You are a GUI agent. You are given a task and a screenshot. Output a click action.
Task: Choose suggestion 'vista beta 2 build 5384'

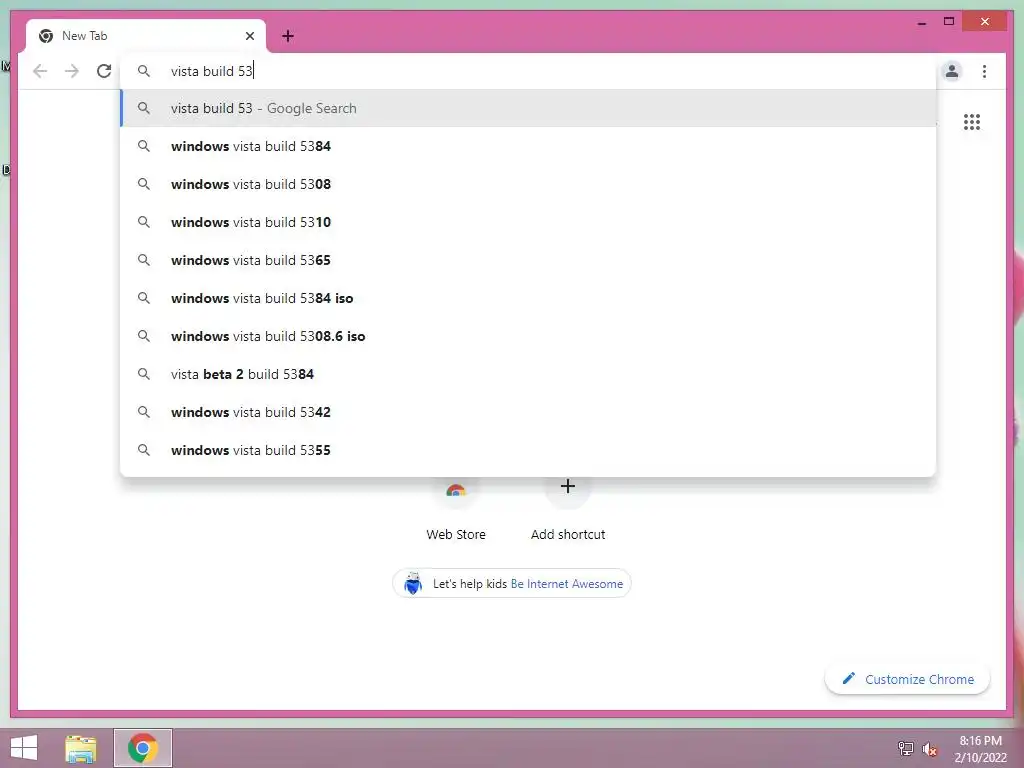[x=528, y=374]
